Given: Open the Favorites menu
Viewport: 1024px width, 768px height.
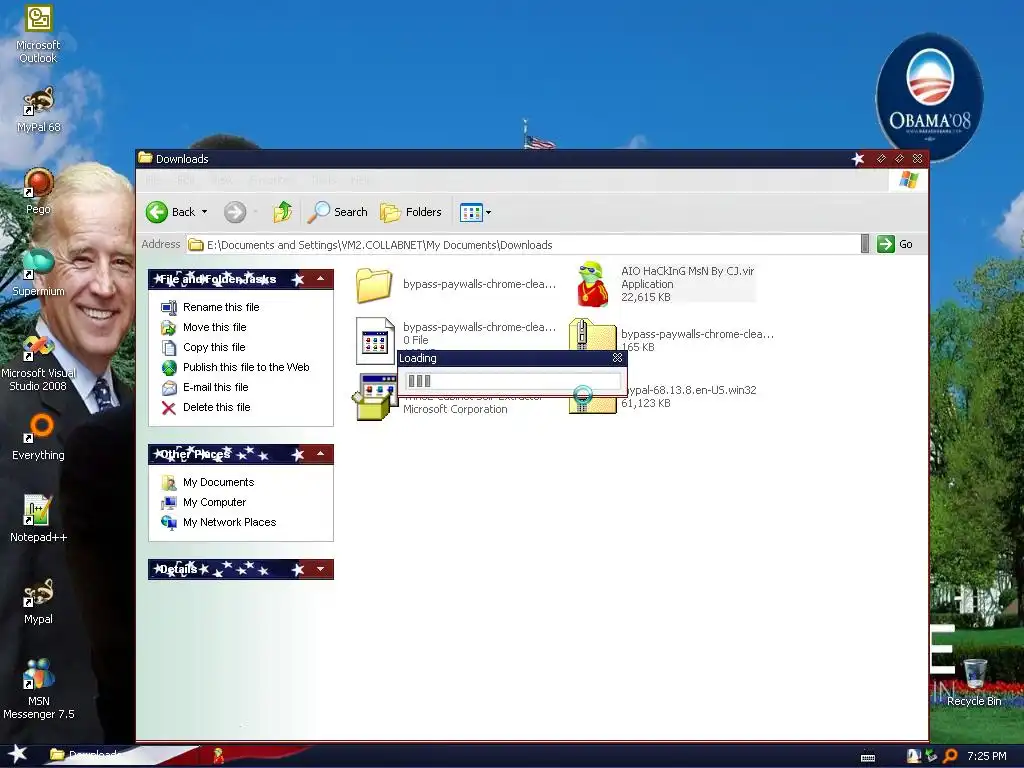Looking at the screenshot, I should (x=270, y=180).
